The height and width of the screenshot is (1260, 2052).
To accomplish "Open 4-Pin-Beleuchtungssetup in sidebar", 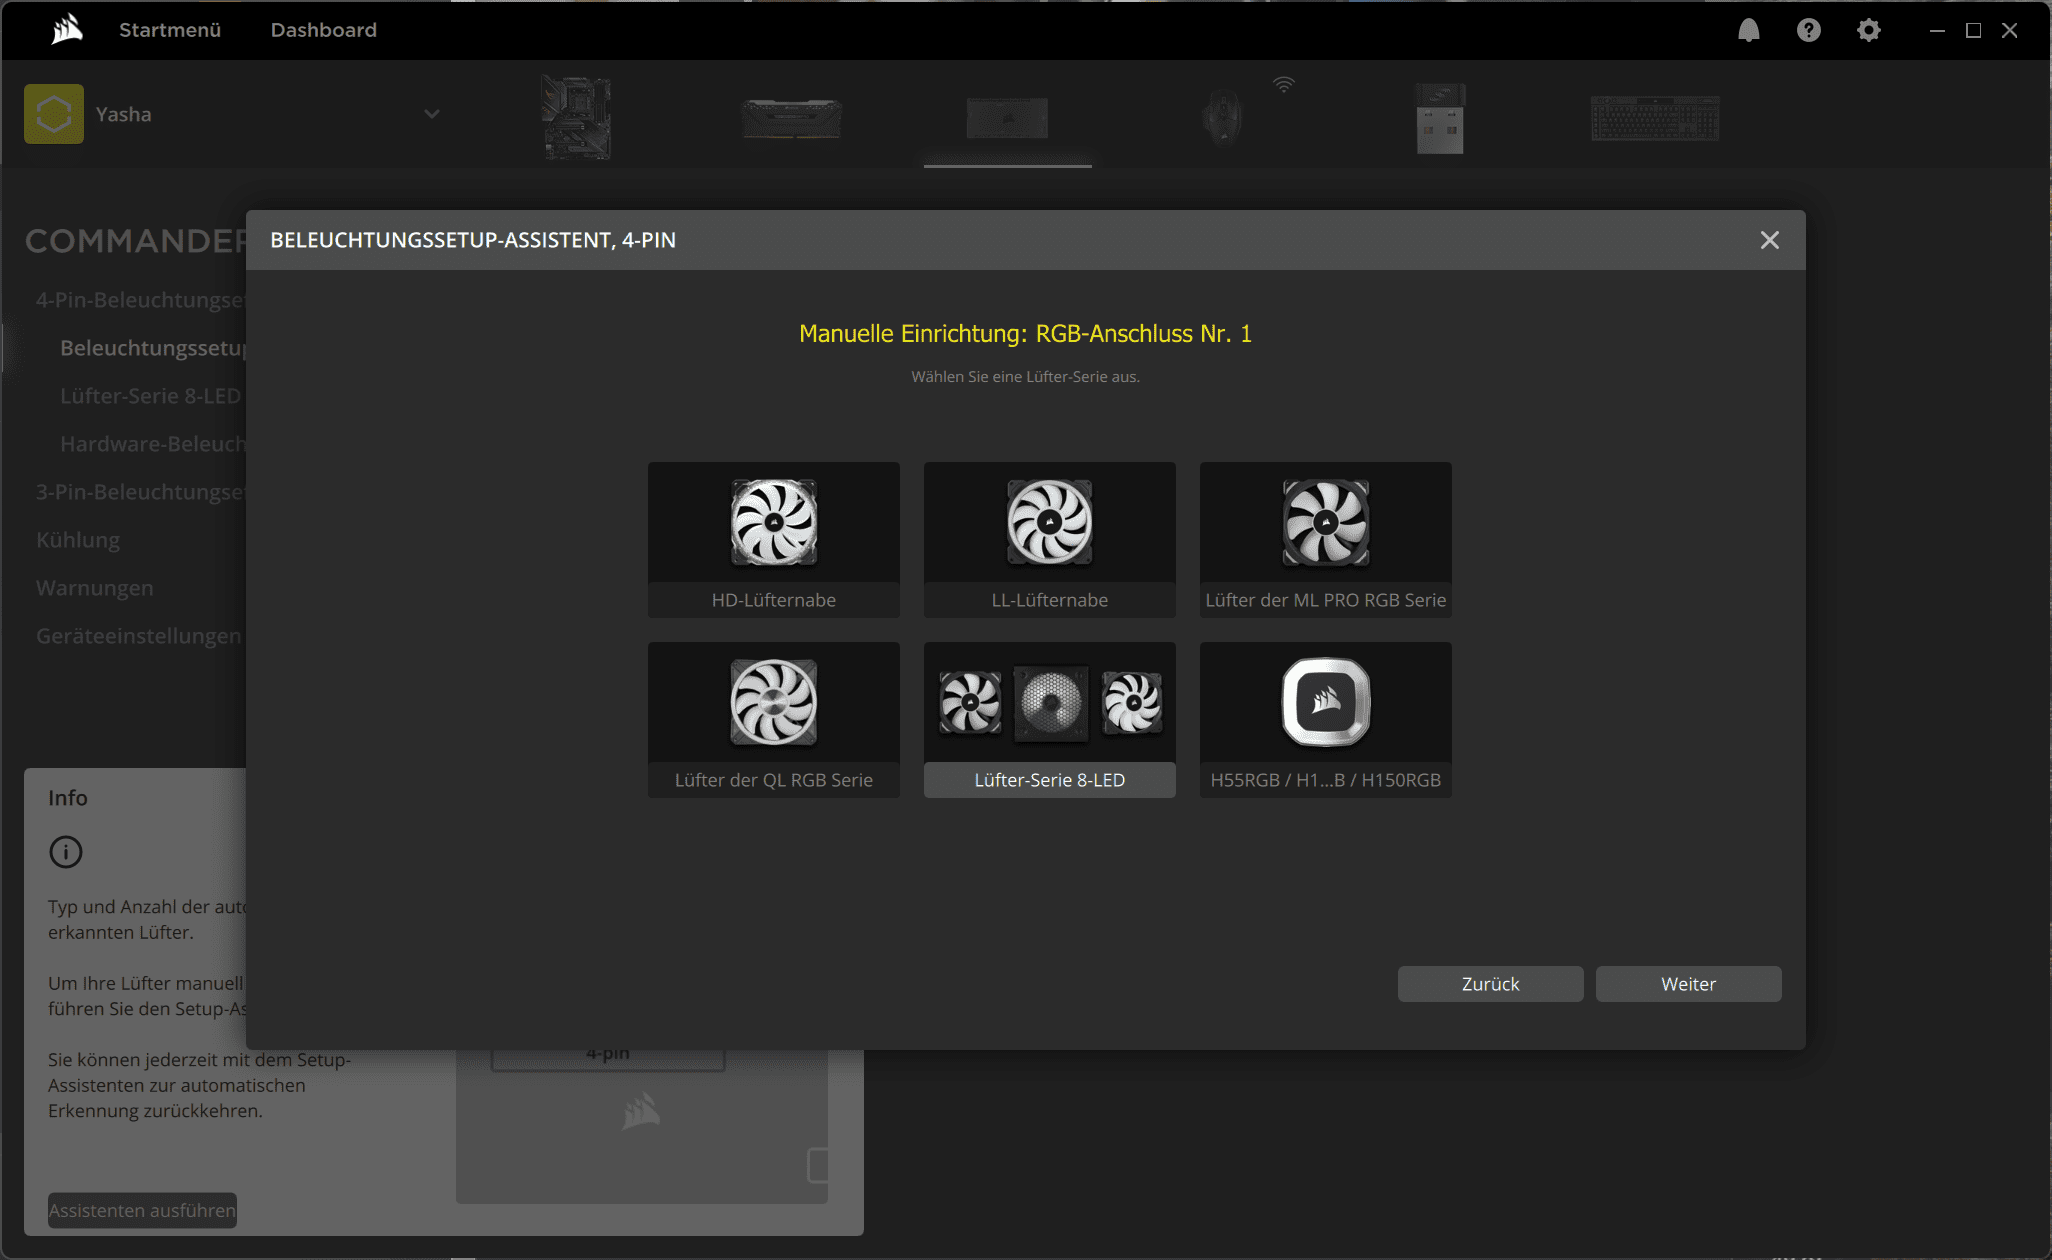I will tap(140, 300).
